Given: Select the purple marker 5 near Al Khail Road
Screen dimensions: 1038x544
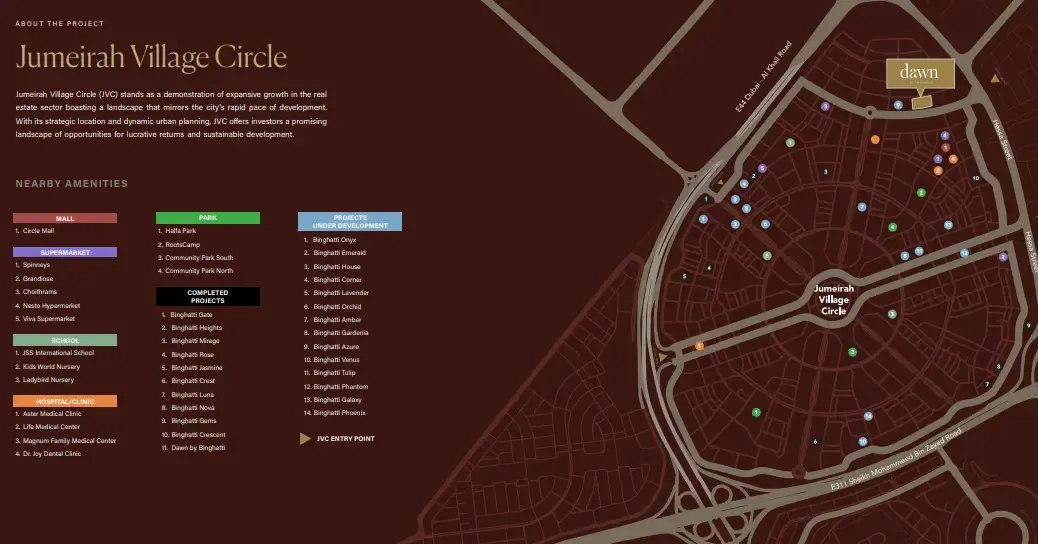Looking at the screenshot, I should 762,168.
